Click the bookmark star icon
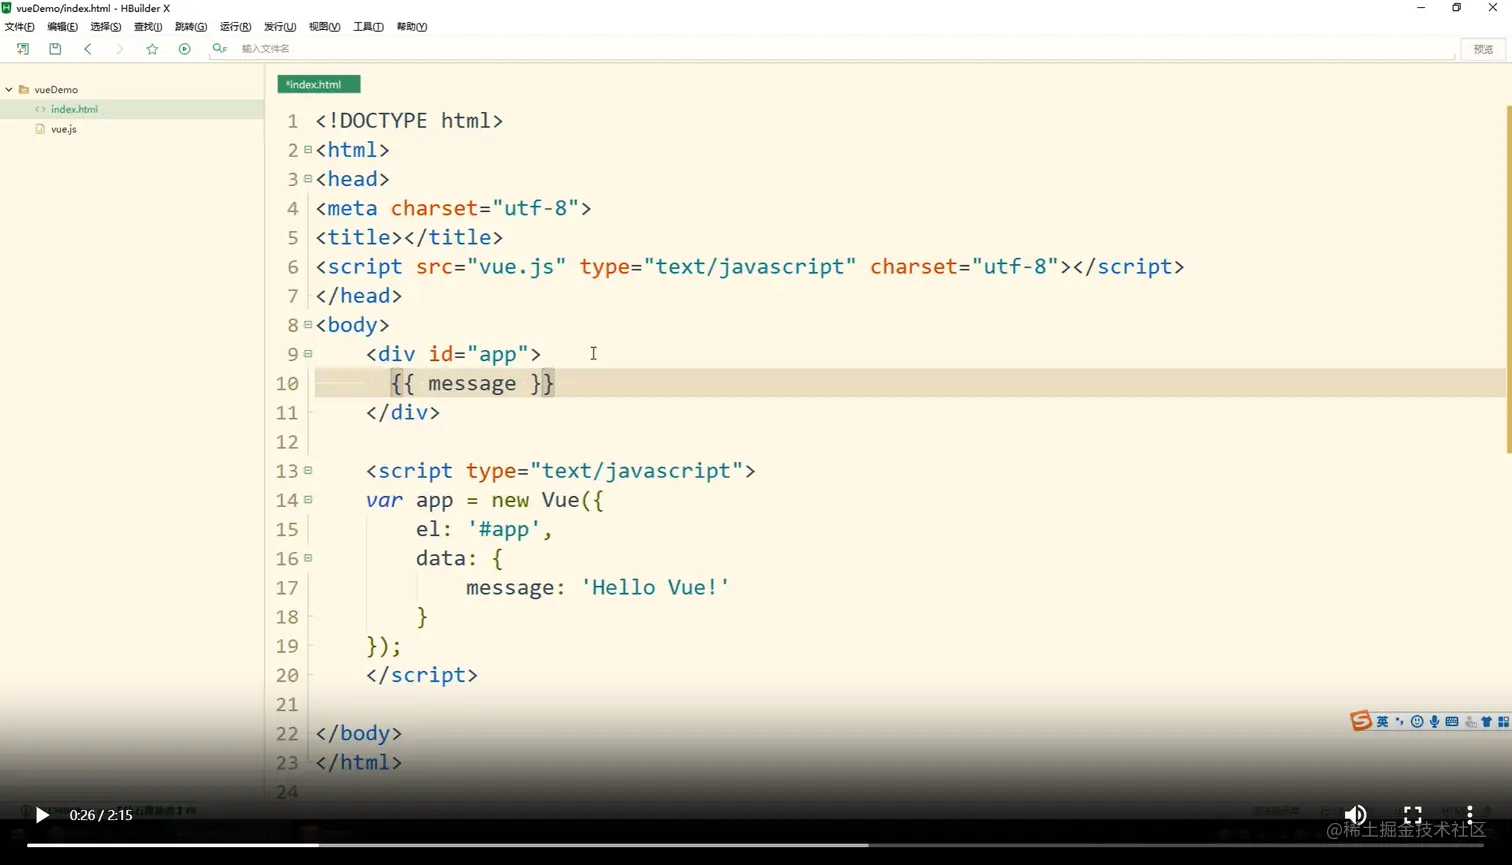The width and height of the screenshot is (1512, 865). coord(152,49)
